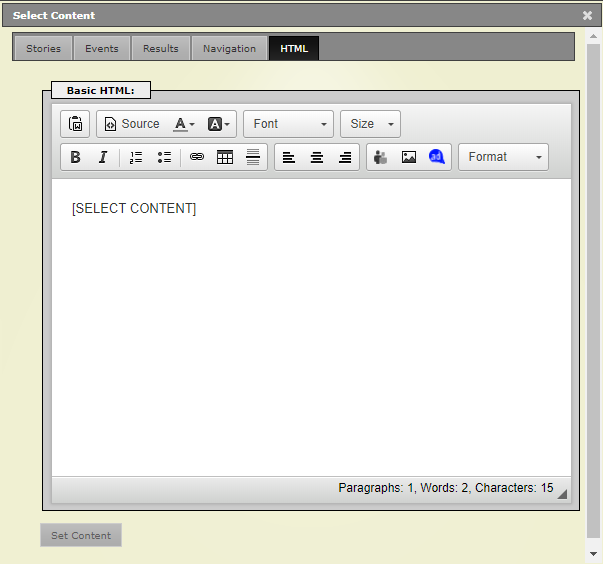
Task: Expand the Size dropdown
Action: [370, 124]
